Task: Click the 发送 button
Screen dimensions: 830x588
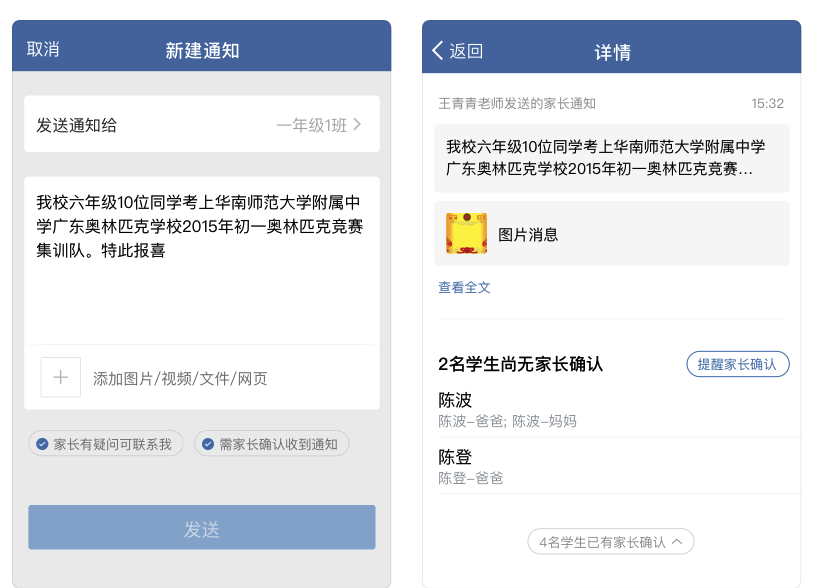Action: pyautogui.click(x=202, y=527)
